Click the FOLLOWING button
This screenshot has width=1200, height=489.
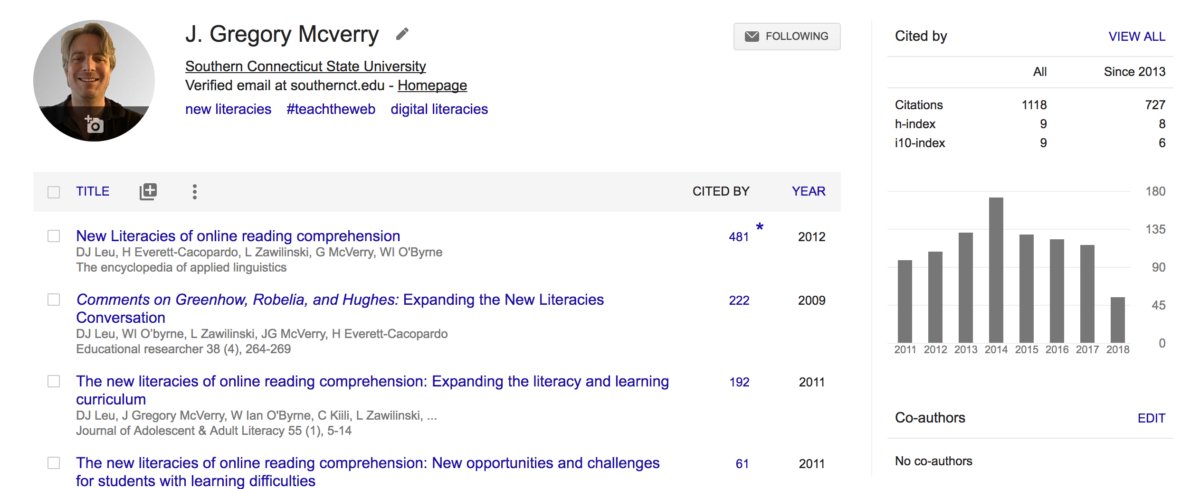pos(787,36)
